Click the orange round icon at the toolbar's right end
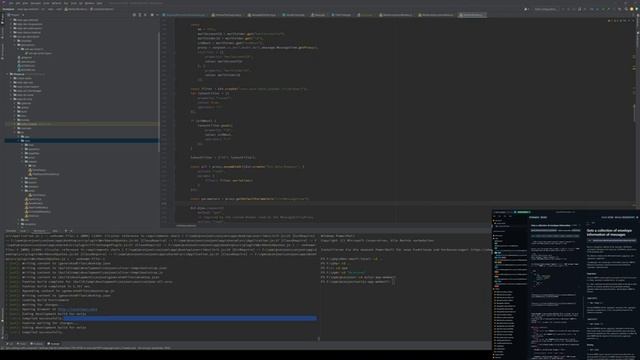 pyautogui.click(x=632, y=9)
